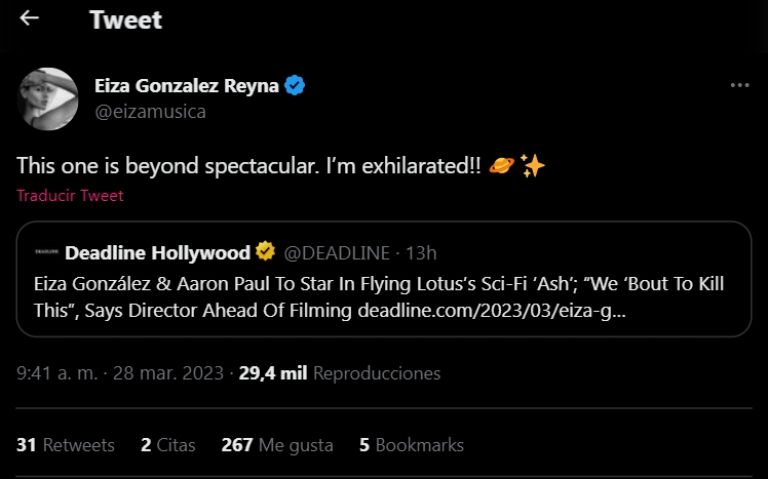Click the Tweet page heading
This screenshot has width=768, height=479.
[x=125, y=19]
